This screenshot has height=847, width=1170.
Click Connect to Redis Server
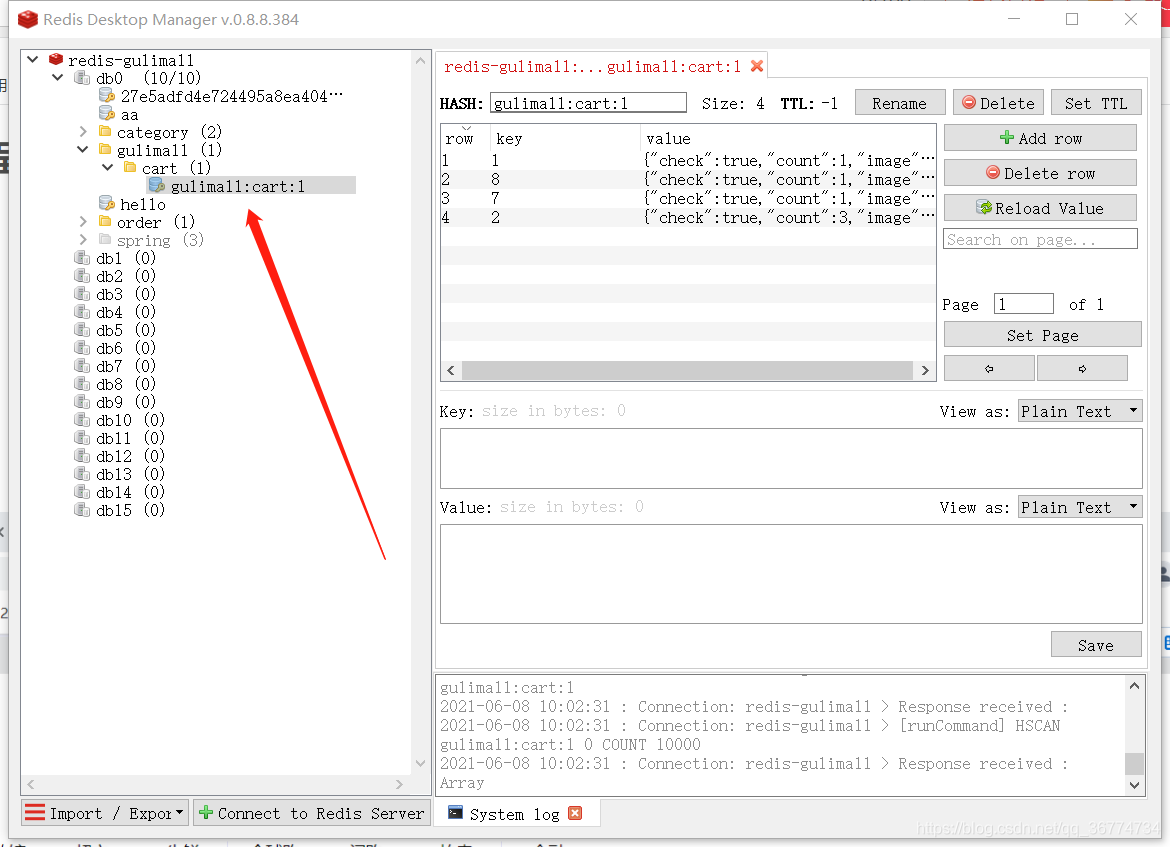click(x=311, y=813)
